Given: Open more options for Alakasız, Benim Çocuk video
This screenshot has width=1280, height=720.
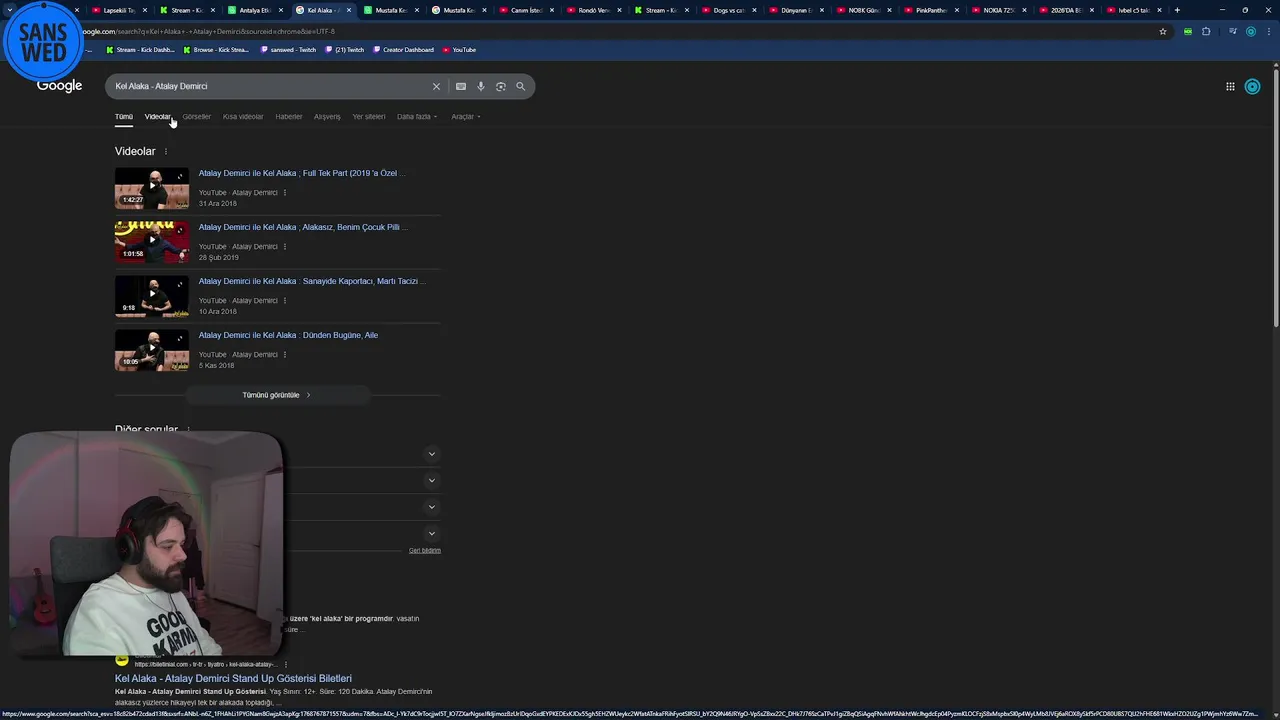Looking at the screenshot, I should coord(284,246).
